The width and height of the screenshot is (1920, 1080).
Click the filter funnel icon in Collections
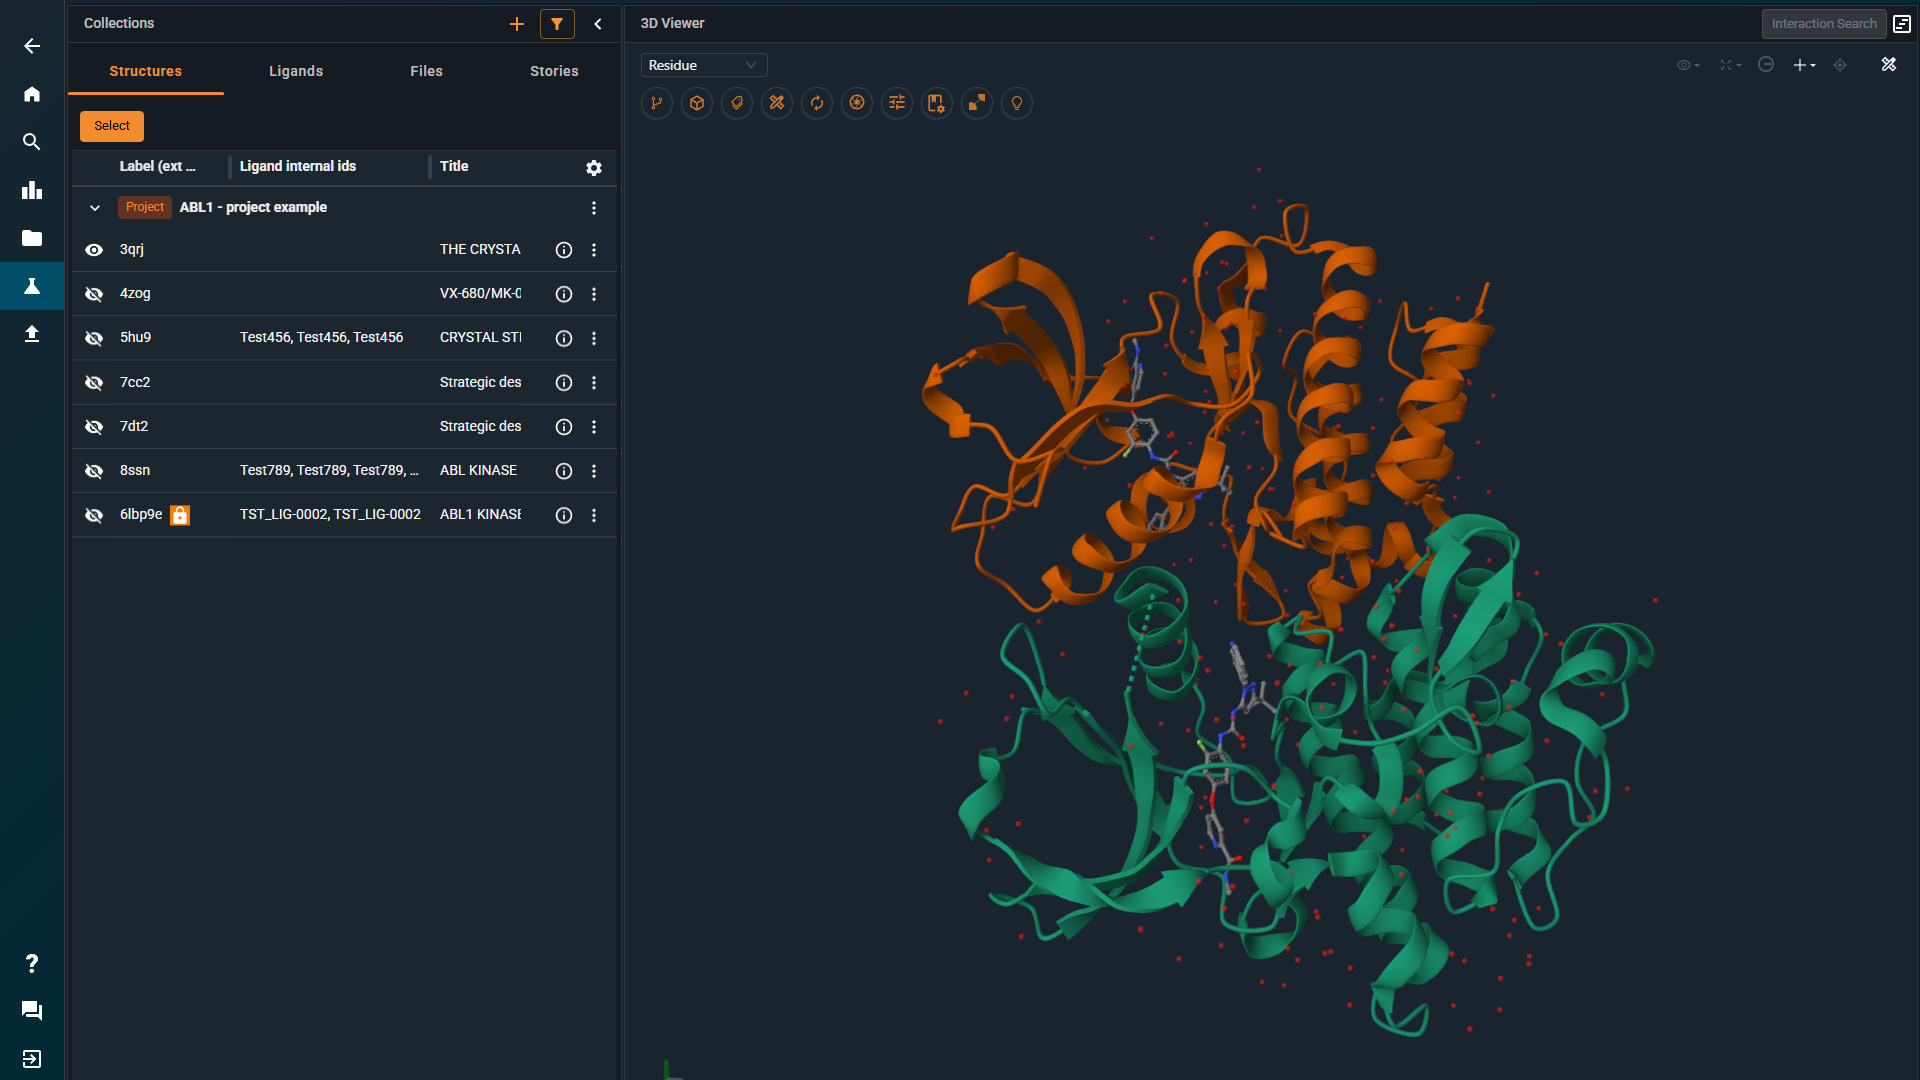[x=557, y=24]
